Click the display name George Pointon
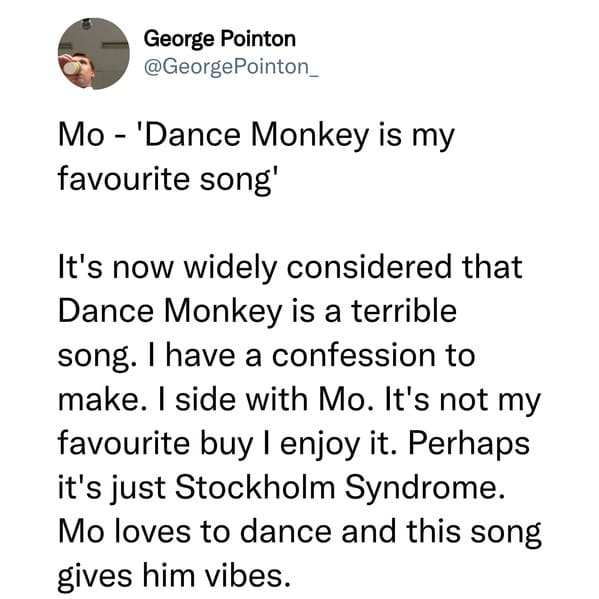Image resolution: width=599 pixels, height=599 pixels. coord(220,39)
